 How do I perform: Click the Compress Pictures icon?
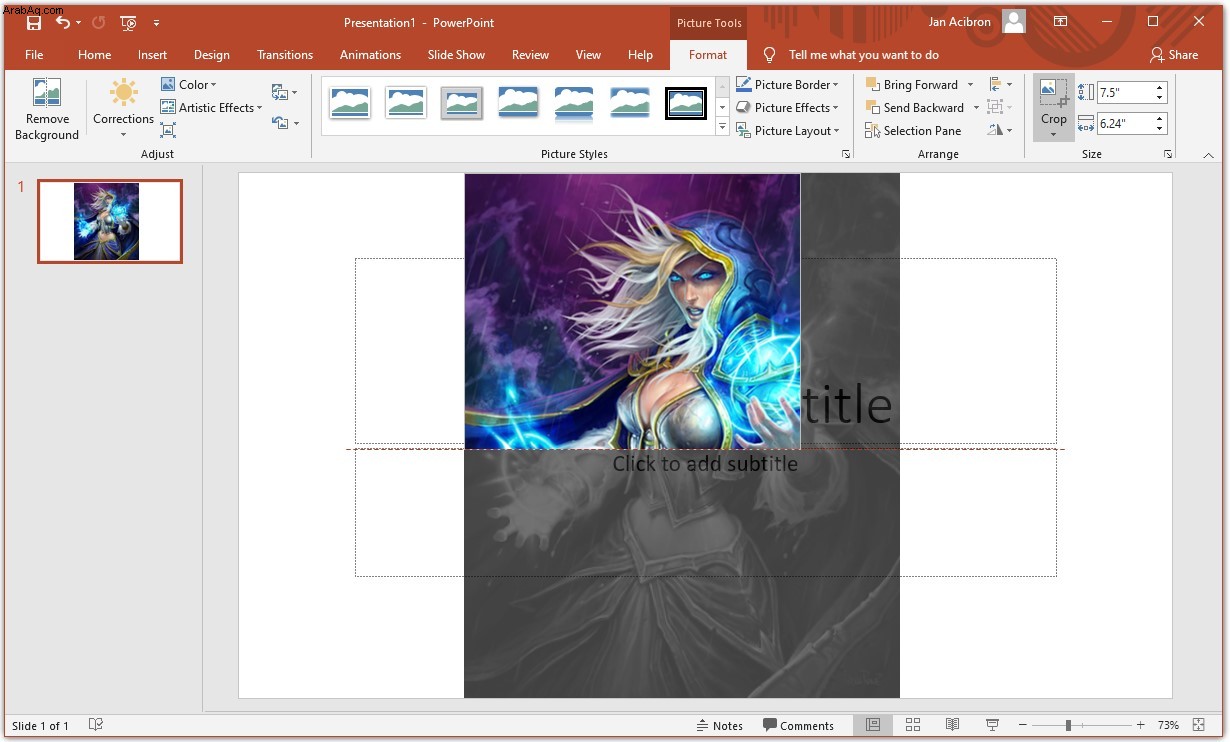click(x=168, y=130)
